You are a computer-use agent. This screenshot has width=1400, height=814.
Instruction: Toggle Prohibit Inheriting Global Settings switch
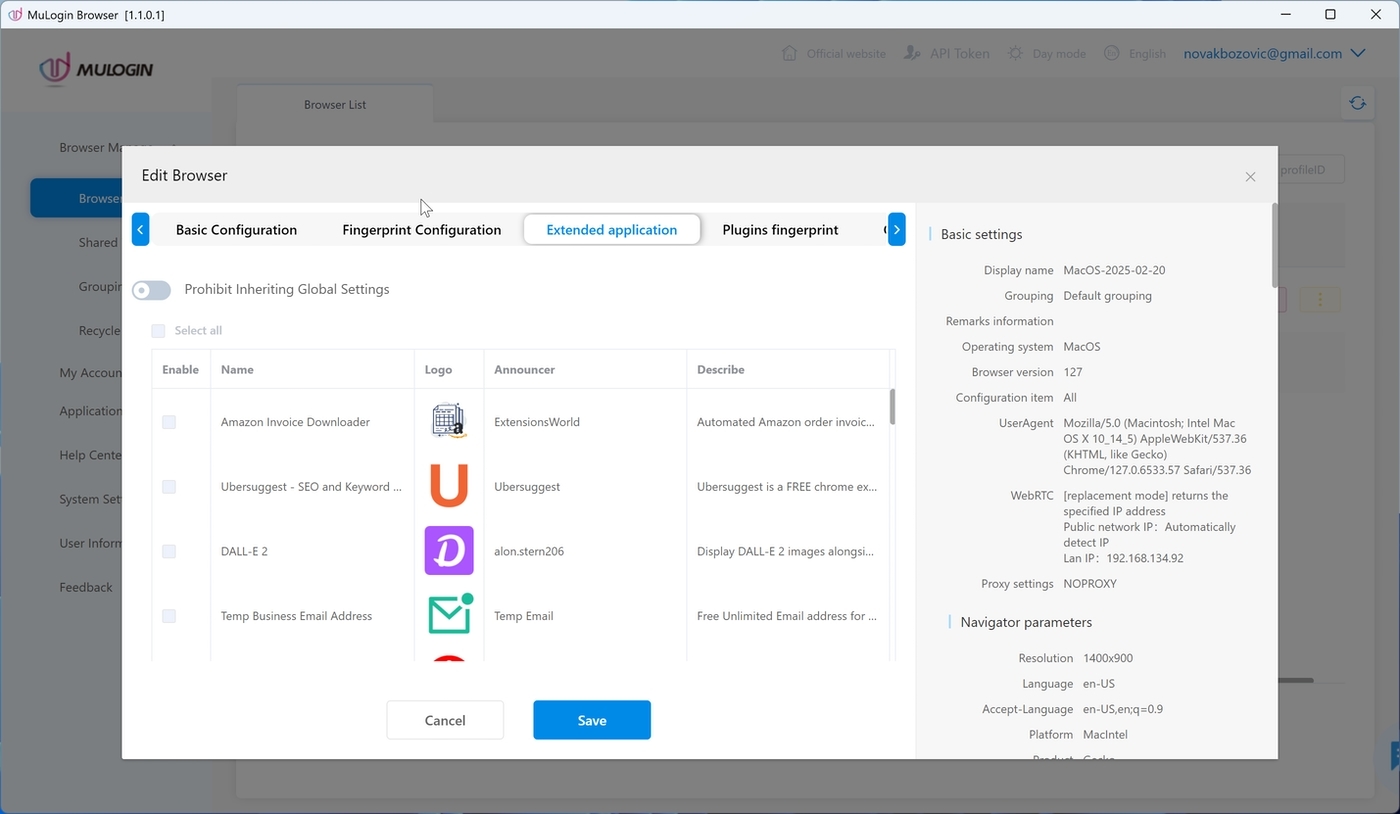coord(151,290)
